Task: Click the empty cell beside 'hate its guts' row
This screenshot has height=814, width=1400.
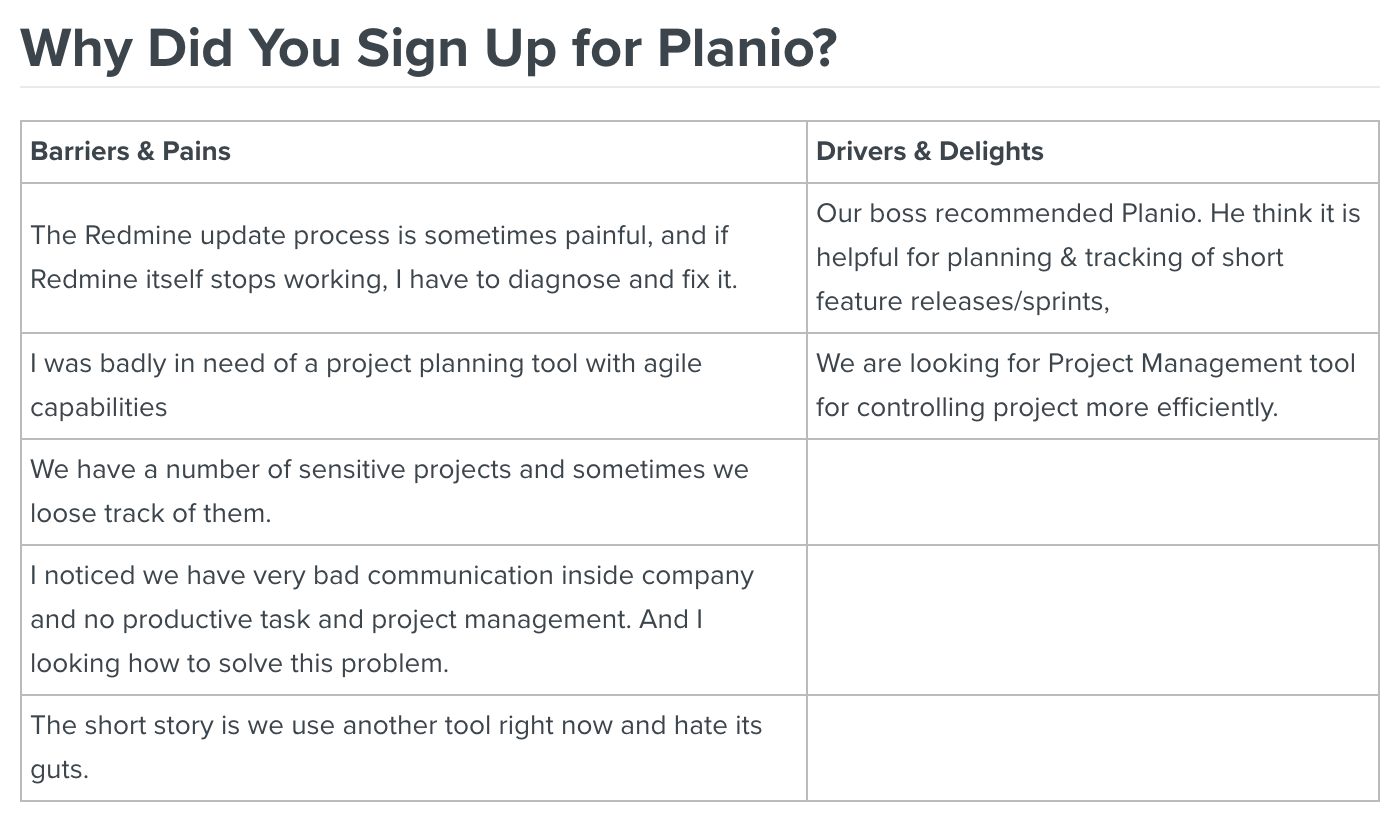Action: 1093,748
